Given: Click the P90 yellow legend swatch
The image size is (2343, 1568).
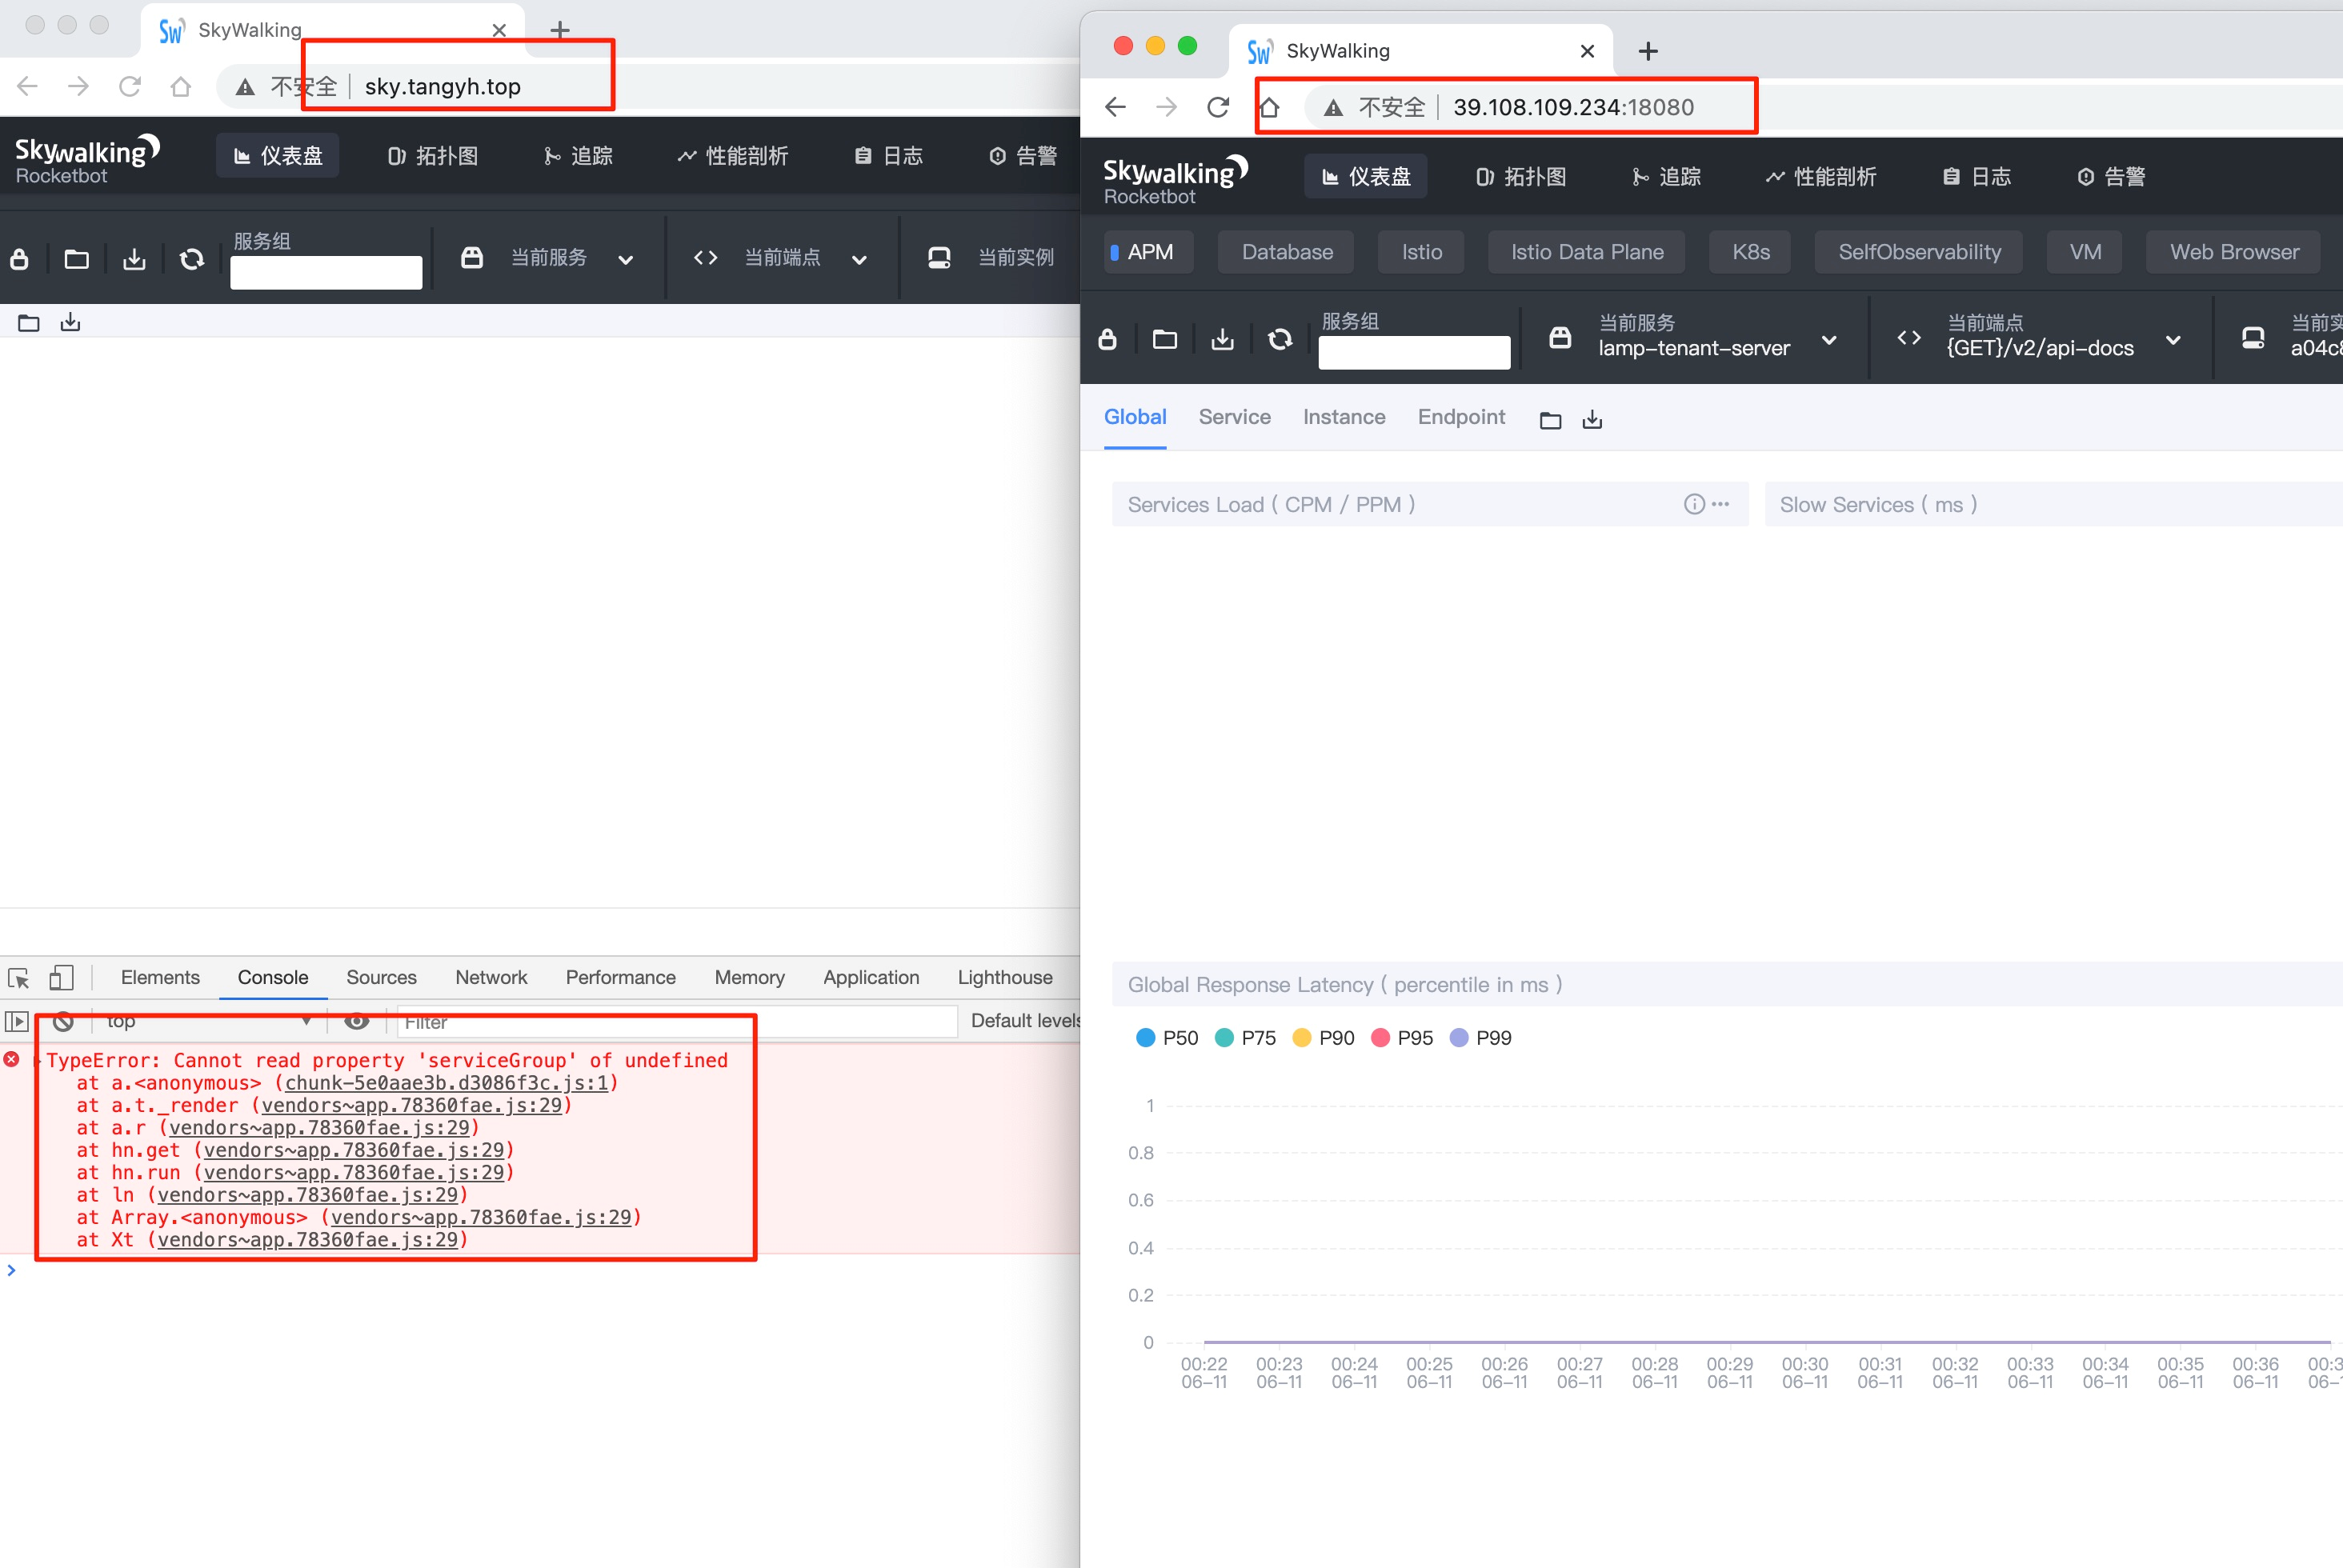Looking at the screenshot, I should 1301,1038.
